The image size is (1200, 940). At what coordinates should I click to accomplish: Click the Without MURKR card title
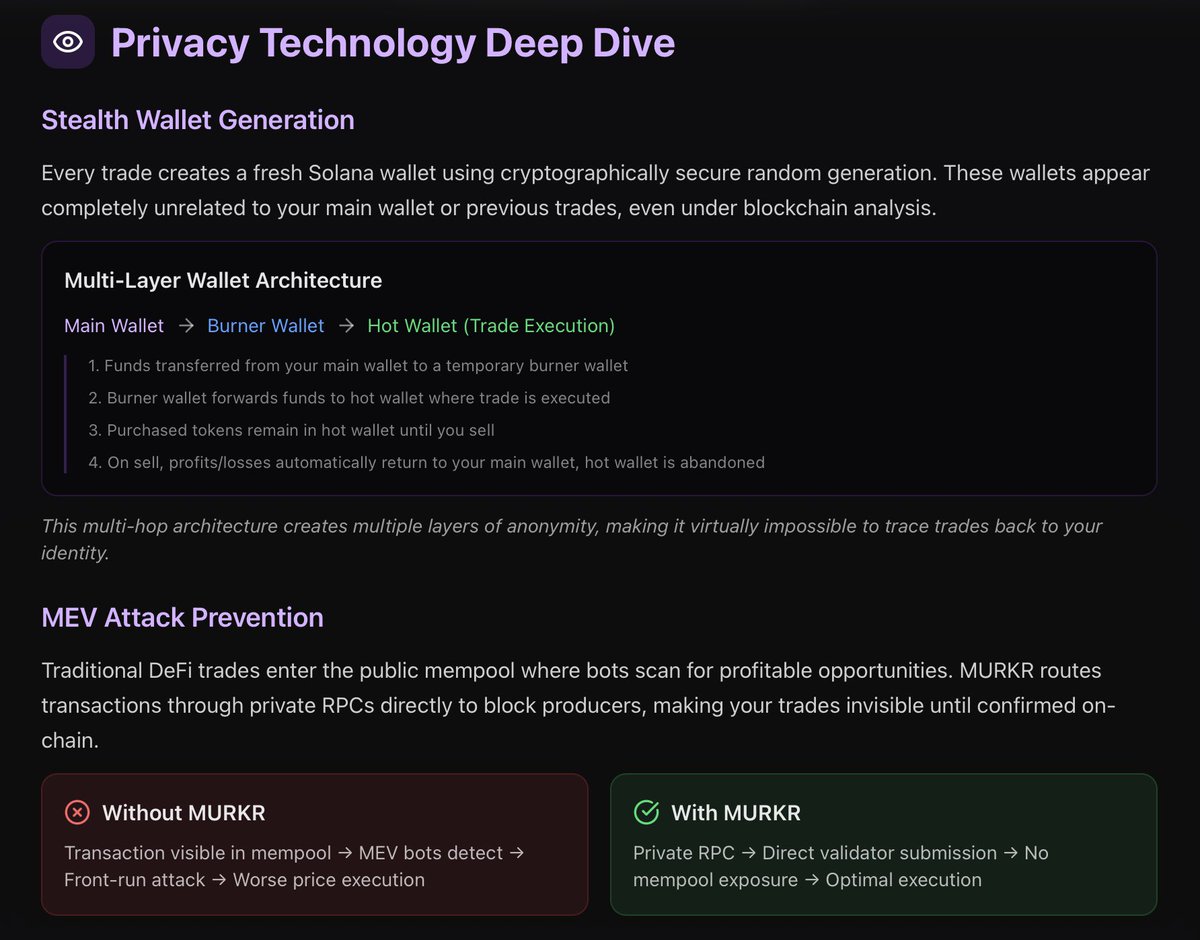tap(184, 813)
